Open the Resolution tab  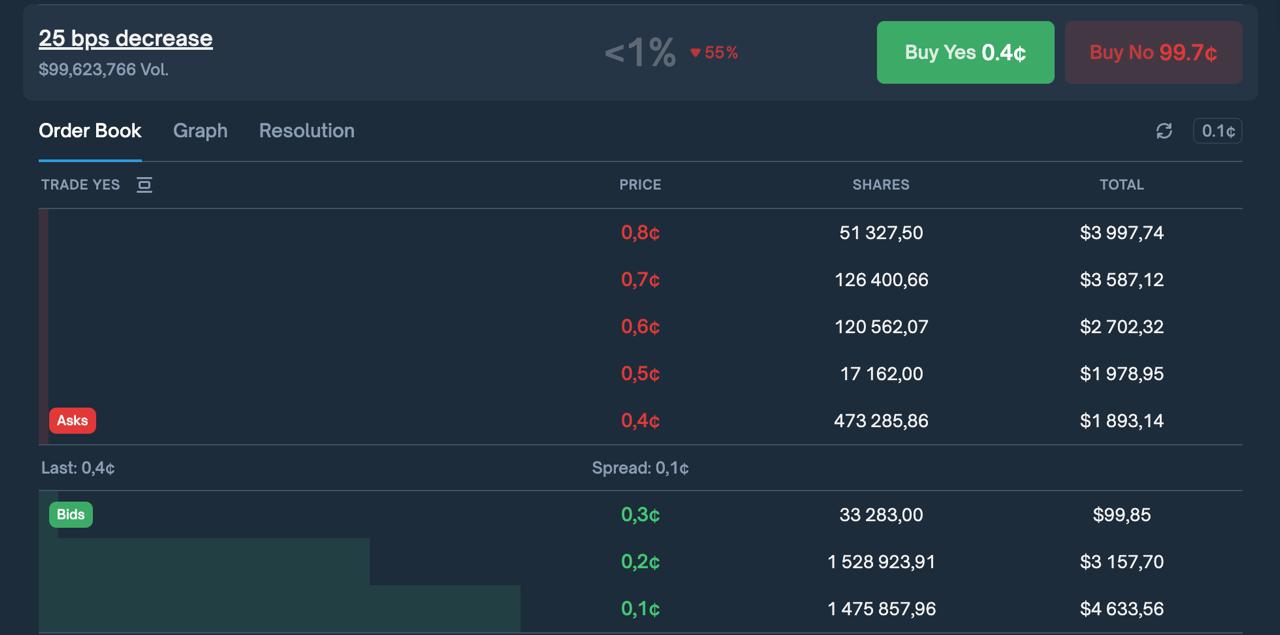(x=306, y=131)
